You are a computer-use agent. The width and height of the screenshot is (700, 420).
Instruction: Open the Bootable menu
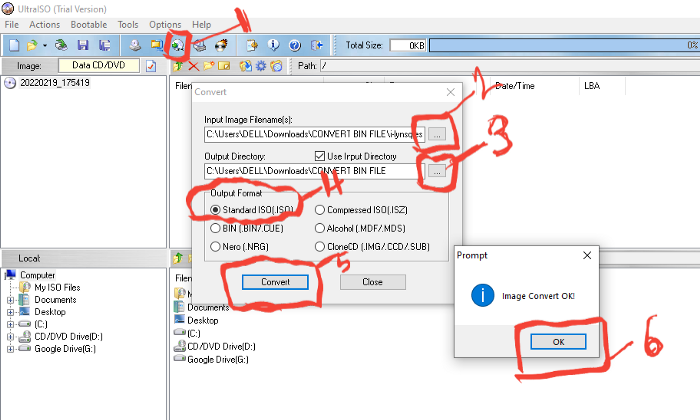(x=89, y=25)
